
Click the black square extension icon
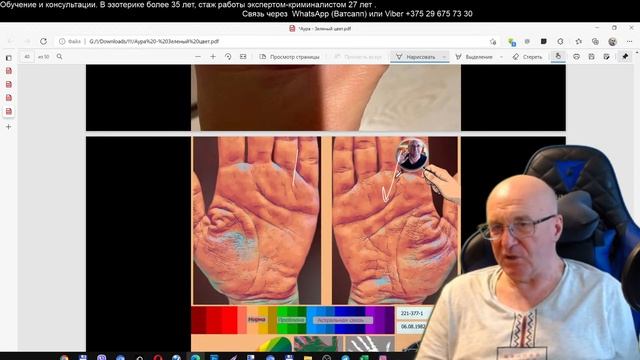tap(544, 41)
